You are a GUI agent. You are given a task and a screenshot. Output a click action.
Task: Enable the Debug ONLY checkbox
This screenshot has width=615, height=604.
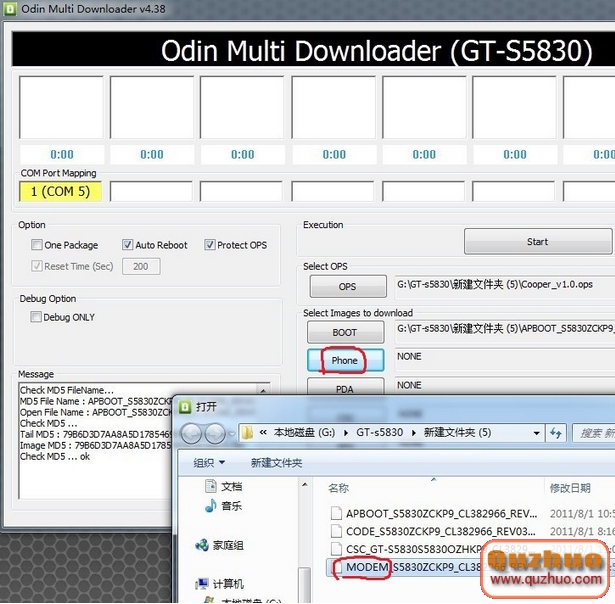[x=37, y=317]
